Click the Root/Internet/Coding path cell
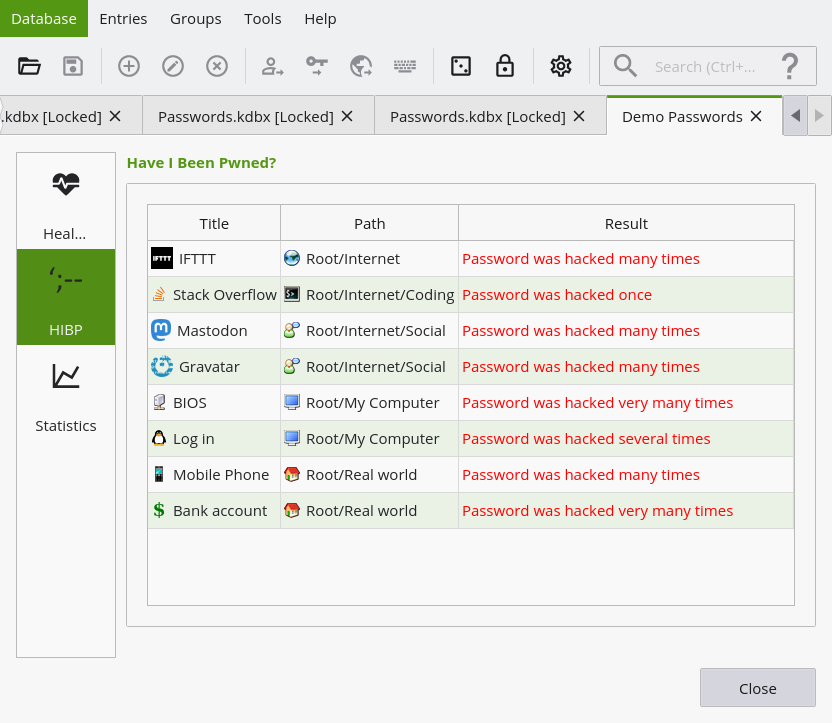 (x=369, y=294)
